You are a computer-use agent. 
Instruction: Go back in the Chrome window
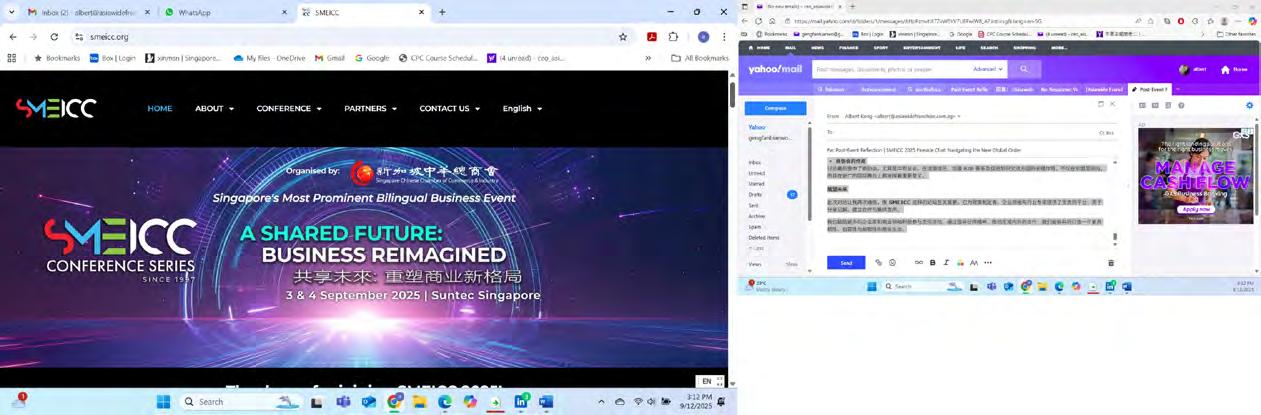click(13, 37)
